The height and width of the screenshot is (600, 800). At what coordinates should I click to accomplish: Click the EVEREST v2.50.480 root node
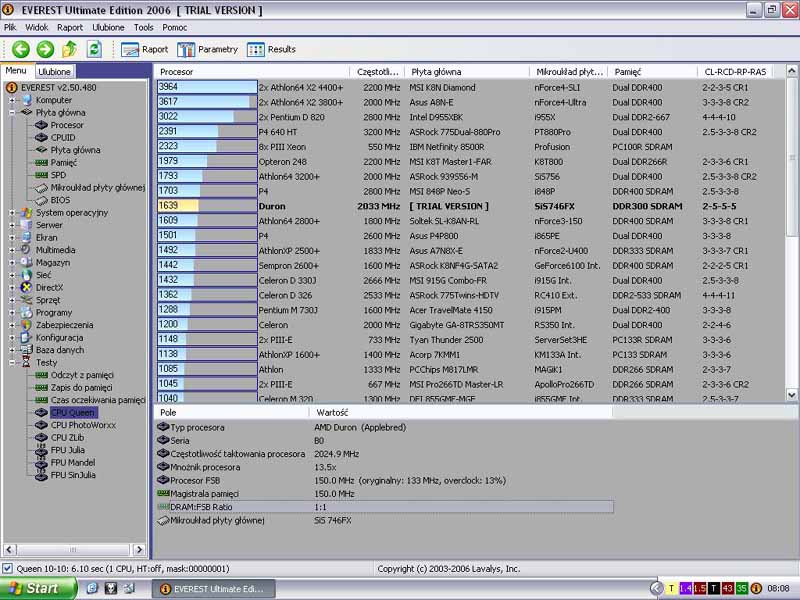[58, 88]
